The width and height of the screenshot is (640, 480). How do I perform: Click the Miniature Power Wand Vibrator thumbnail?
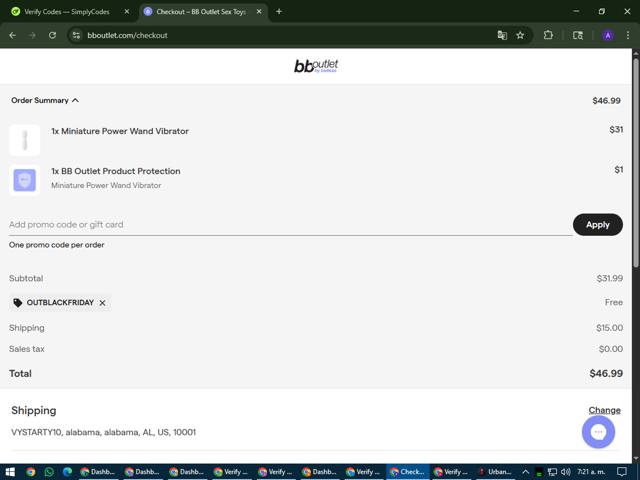pyautogui.click(x=24, y=140)
